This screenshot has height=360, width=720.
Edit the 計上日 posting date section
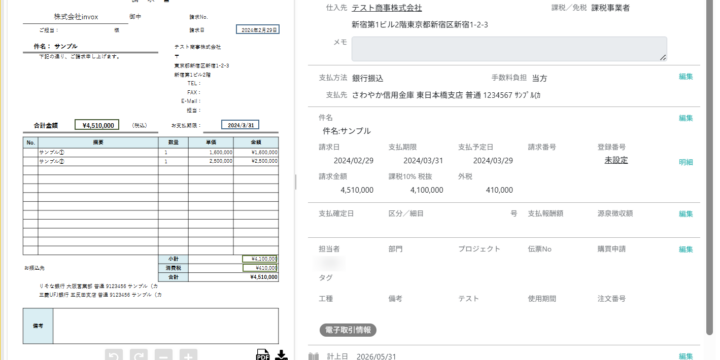(686, 356)
